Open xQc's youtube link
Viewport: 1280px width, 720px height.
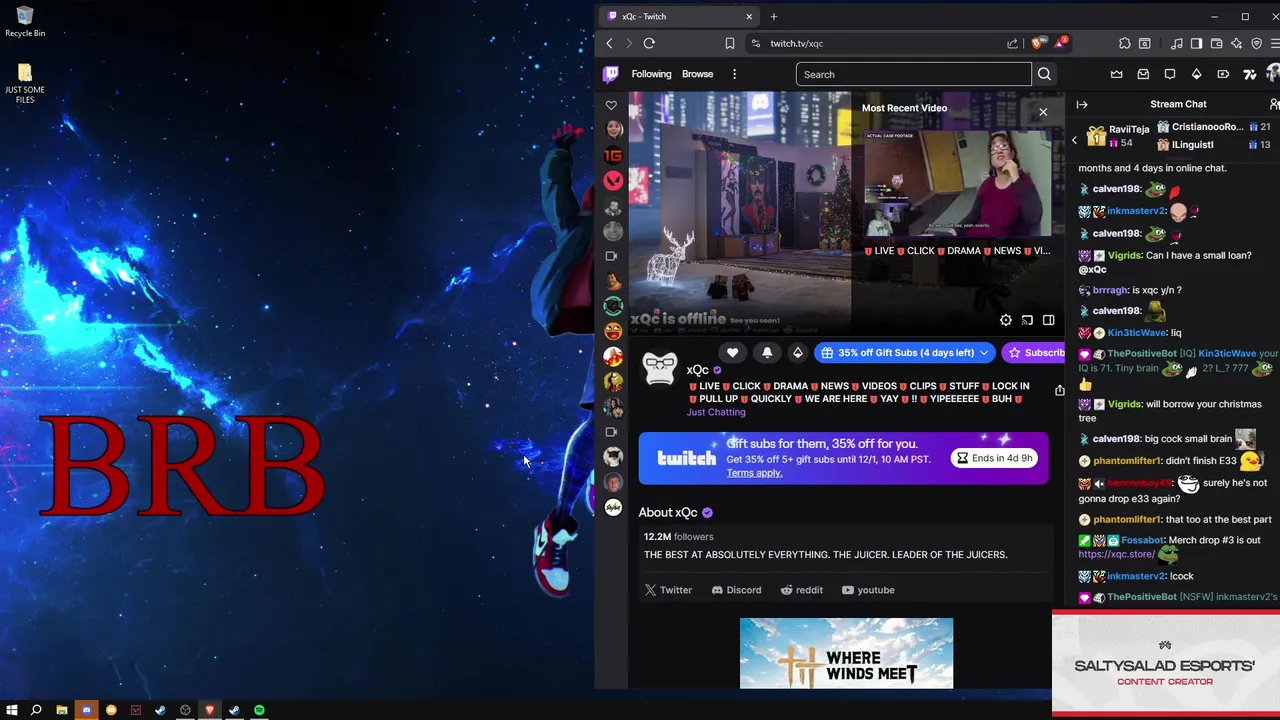868,590
